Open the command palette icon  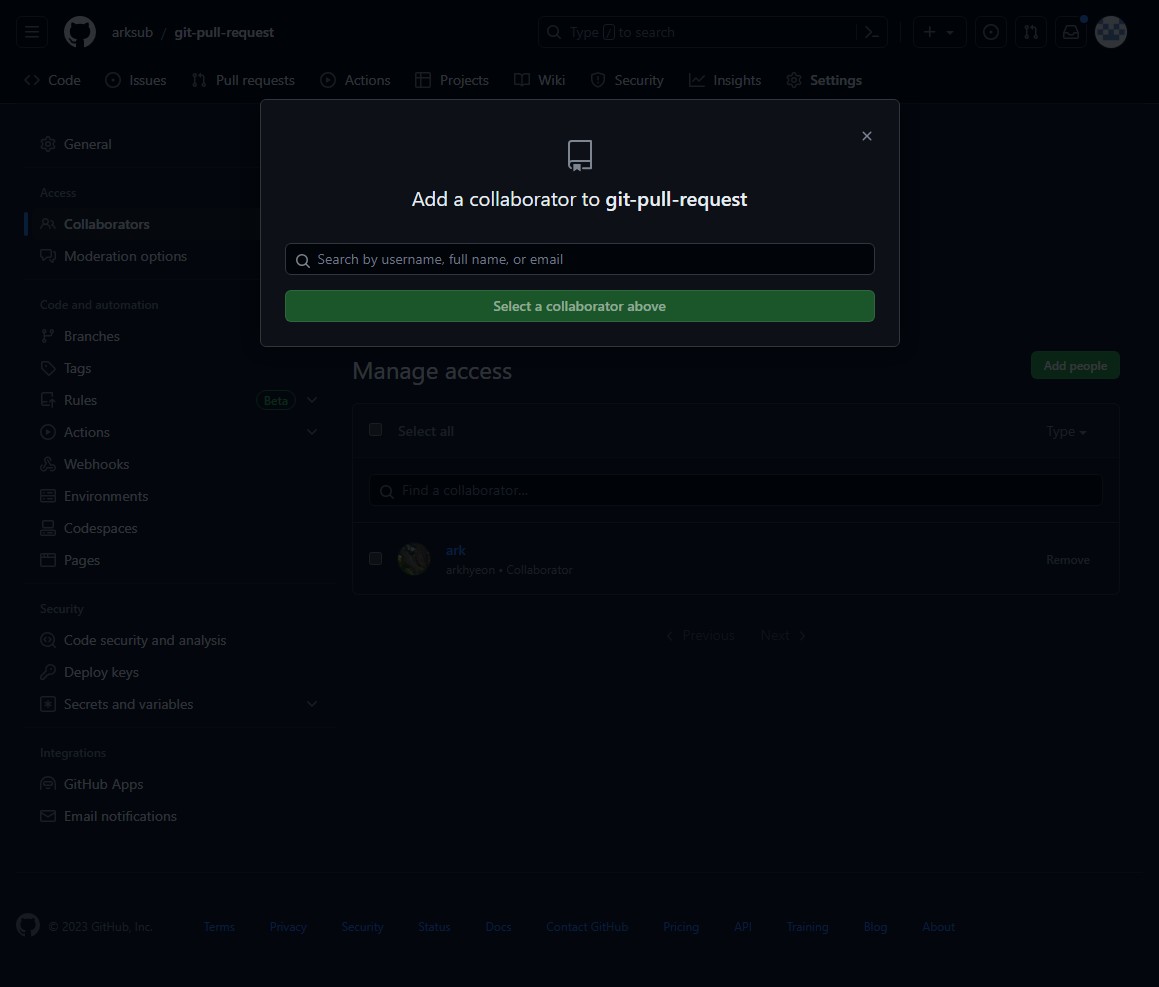coord(871,32)
